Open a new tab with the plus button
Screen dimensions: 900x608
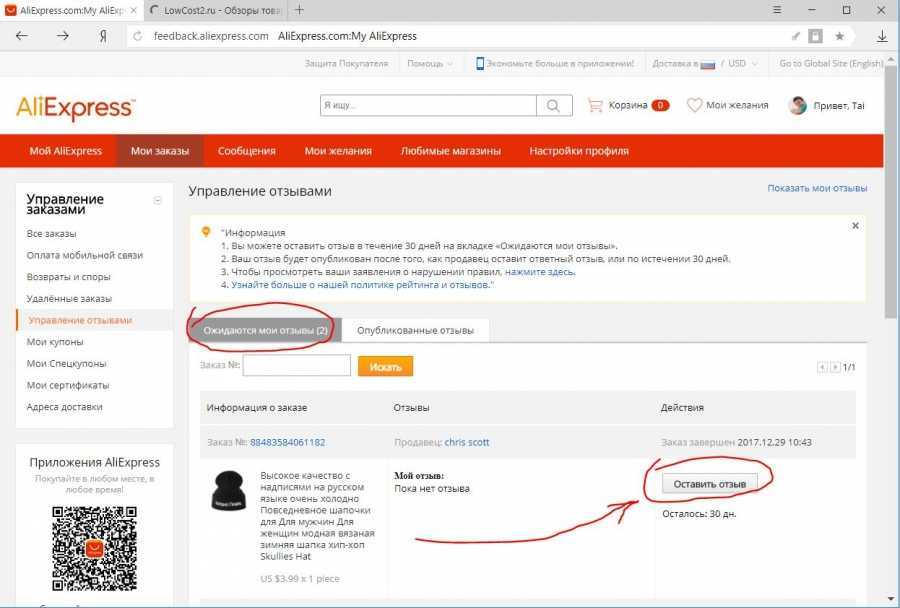pyautogui.click(x=299, y=10)
